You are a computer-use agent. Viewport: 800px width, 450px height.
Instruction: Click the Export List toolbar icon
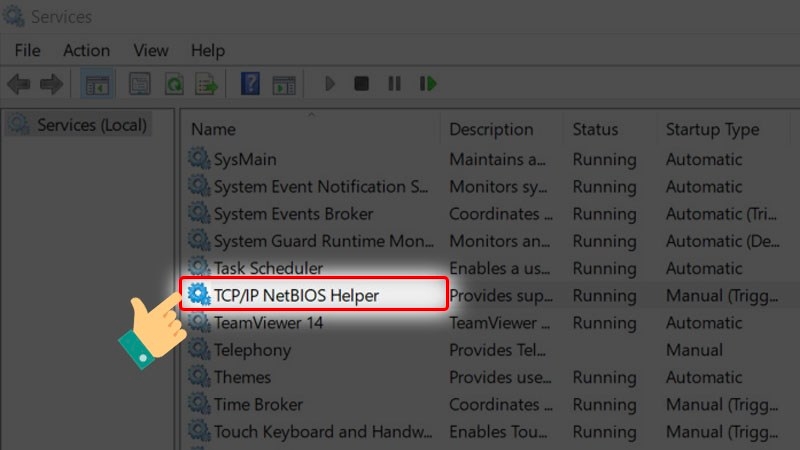[206, 85]
